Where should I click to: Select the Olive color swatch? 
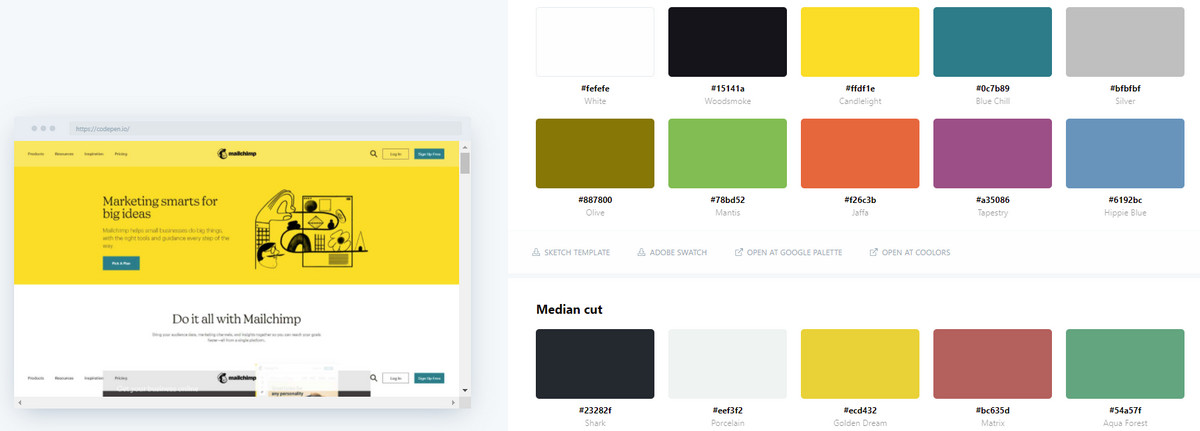595,153
